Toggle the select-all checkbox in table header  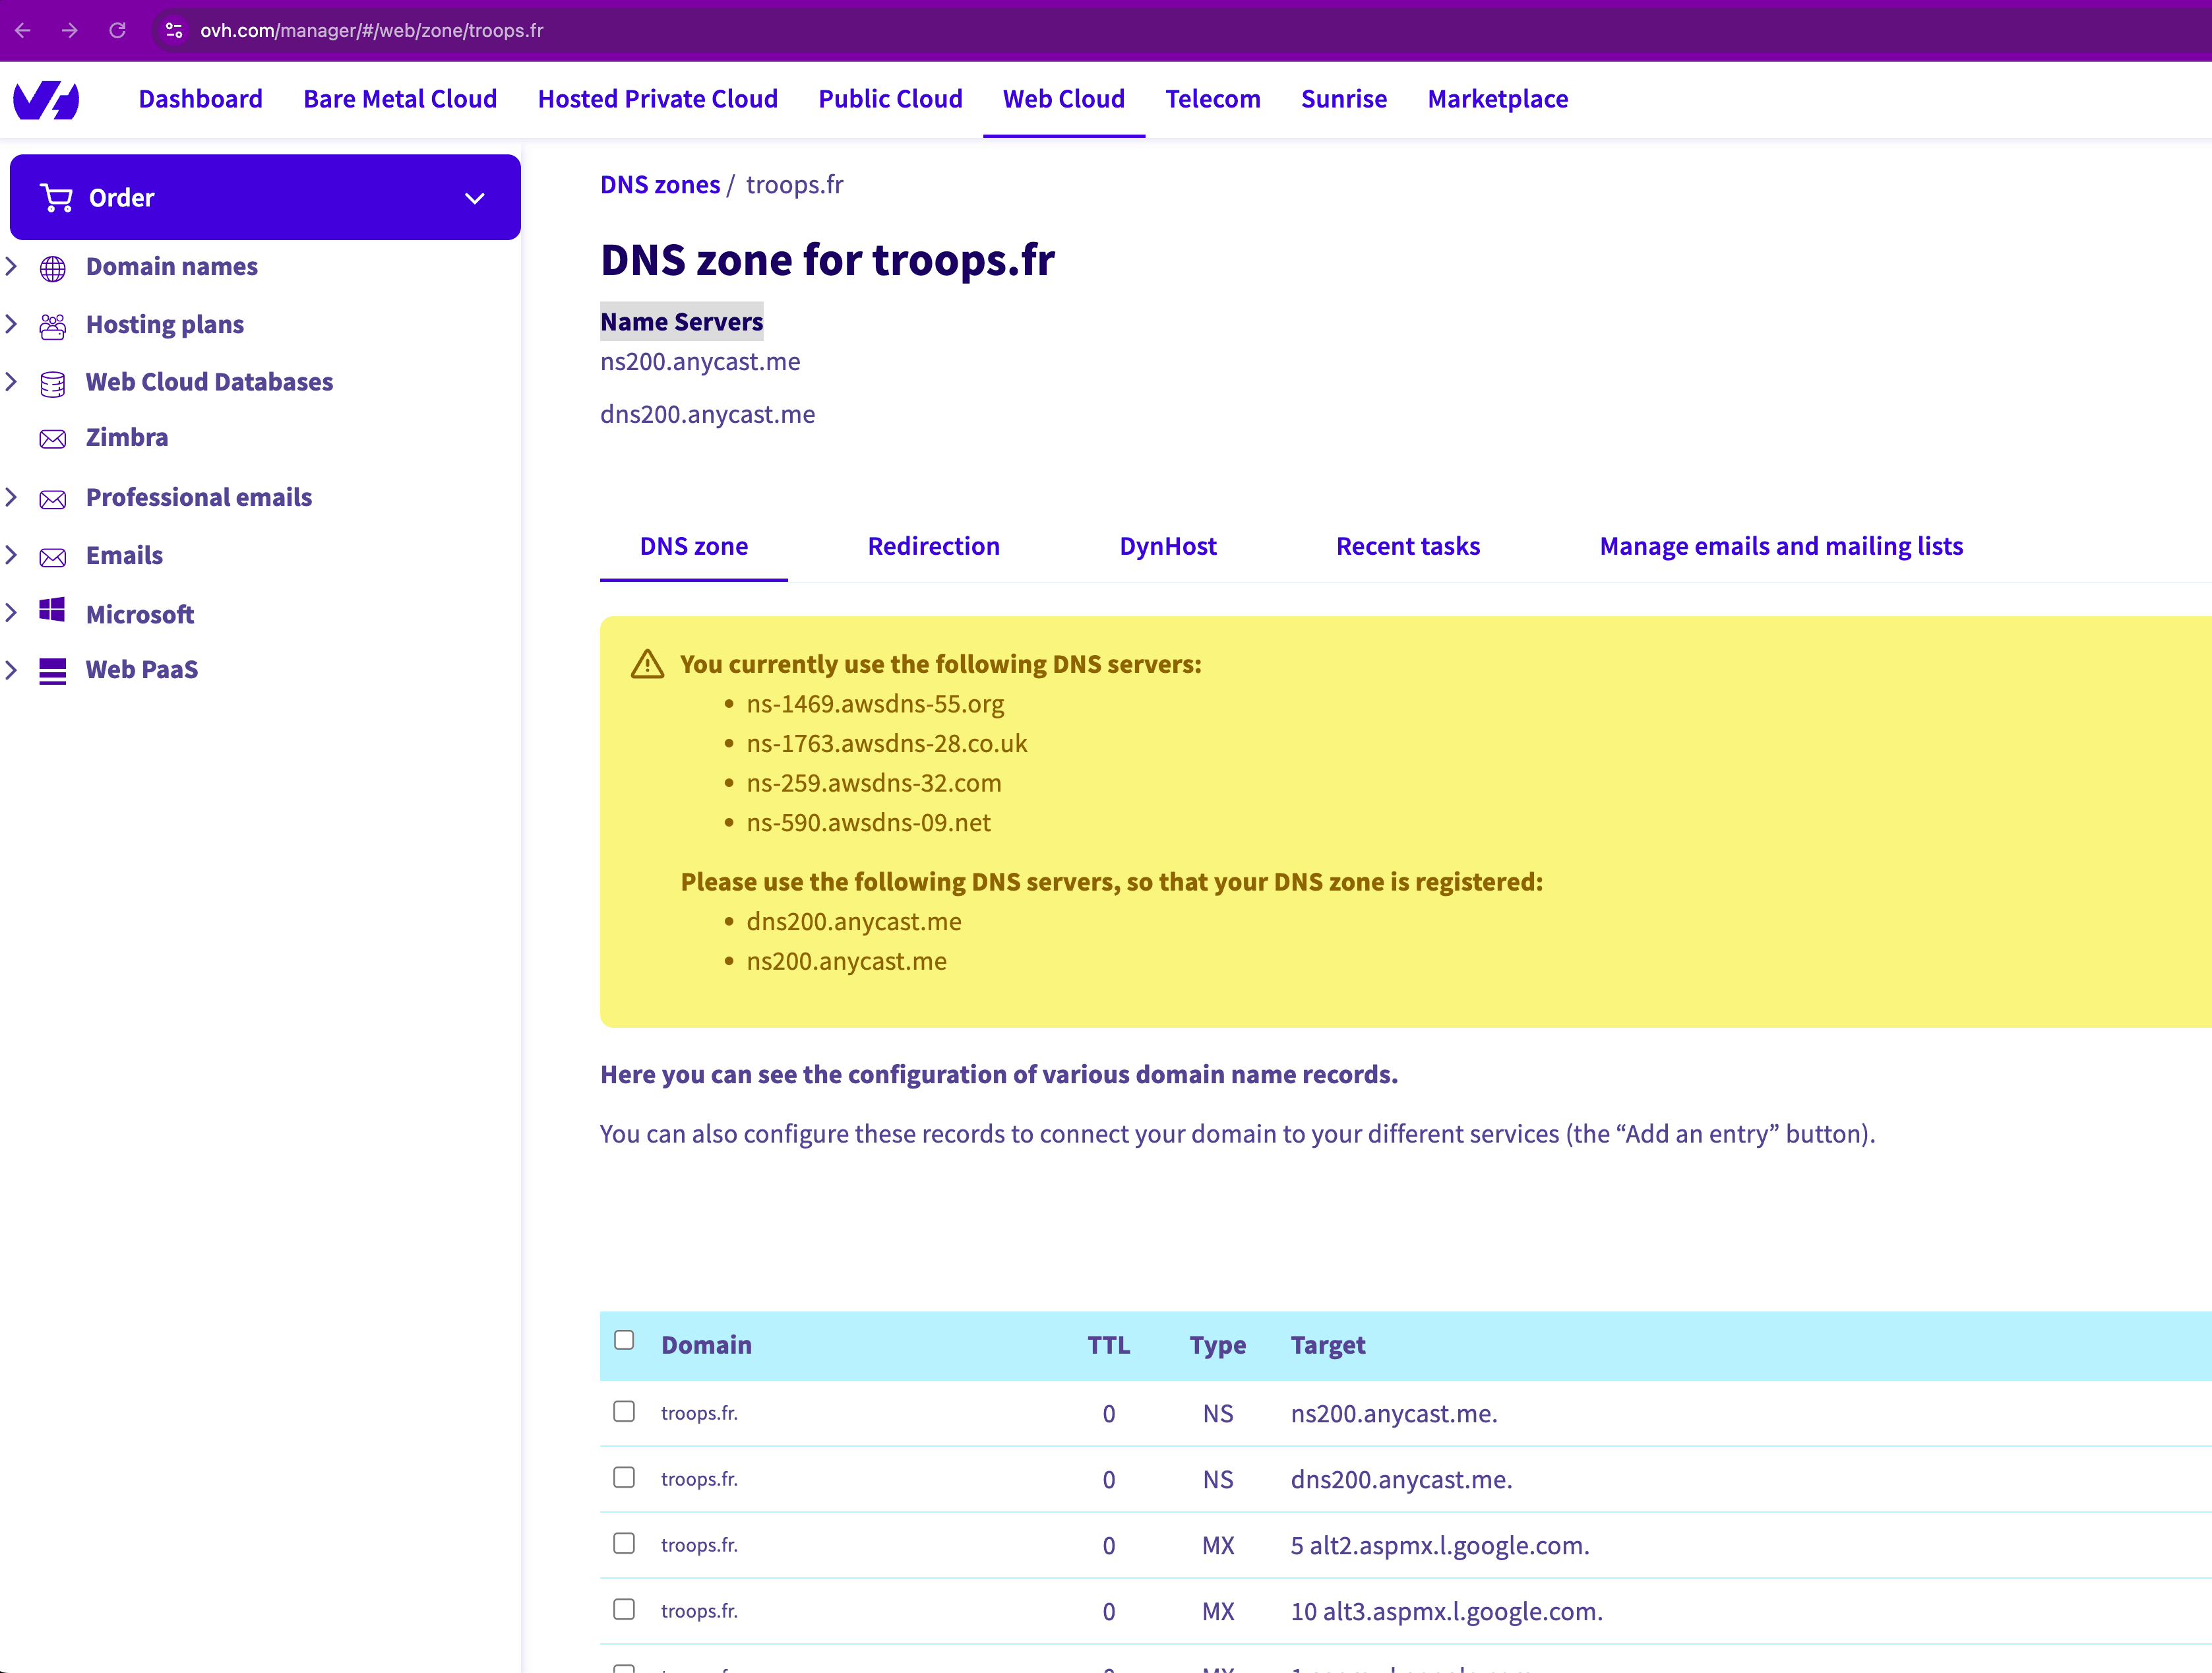pyautogui.click(x=624, y=1340)
